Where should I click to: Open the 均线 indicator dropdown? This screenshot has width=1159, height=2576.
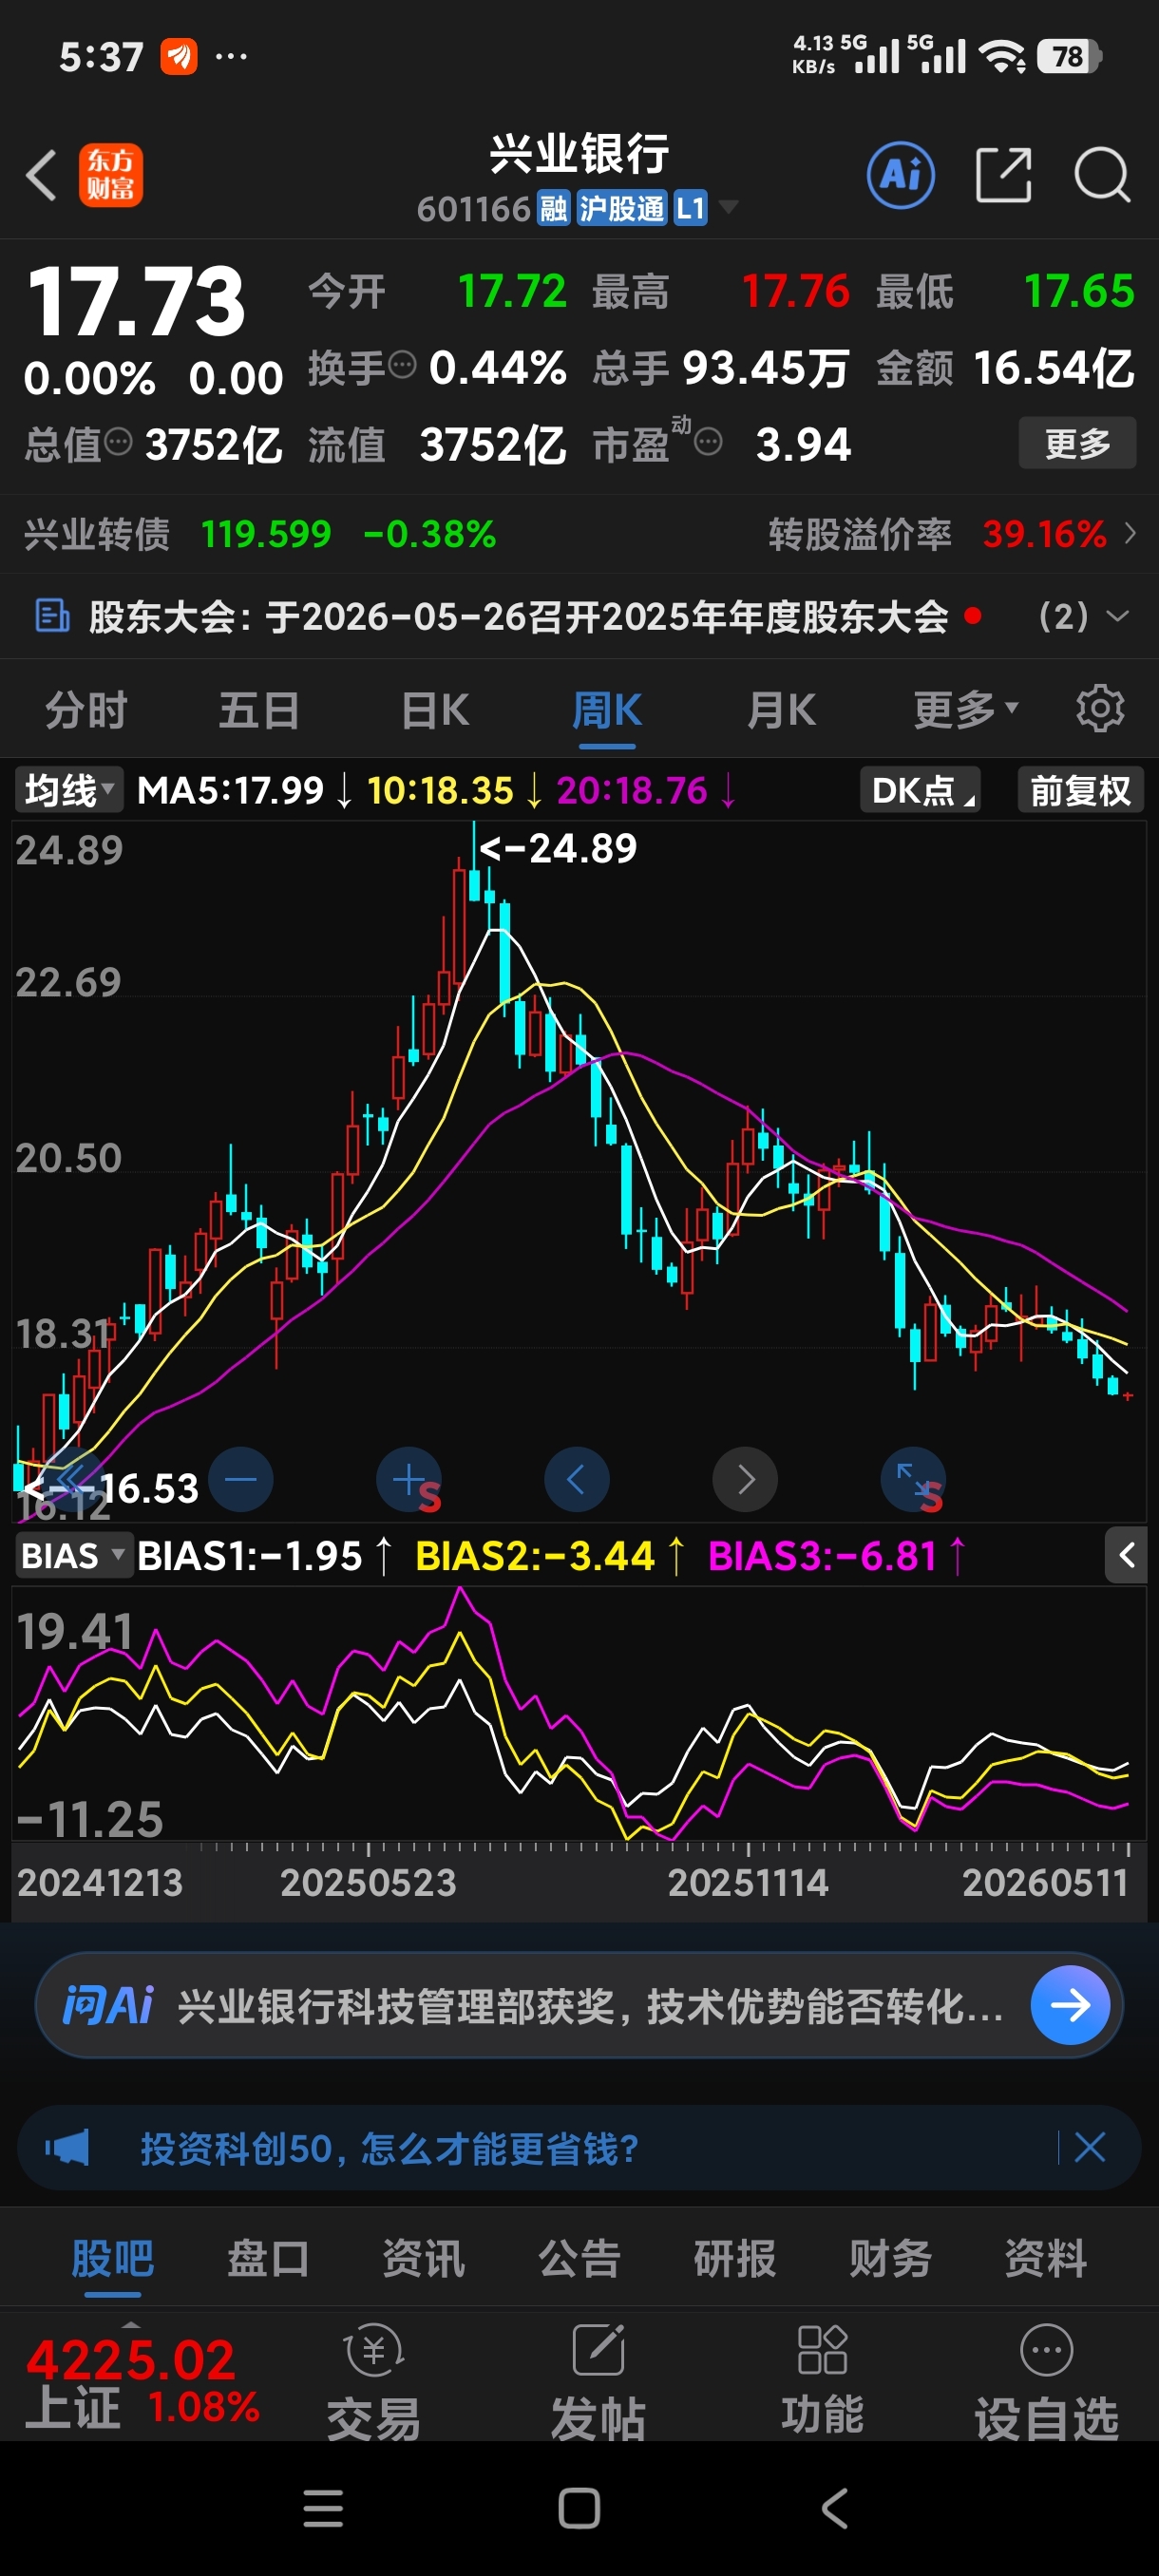tap(67, 790)
